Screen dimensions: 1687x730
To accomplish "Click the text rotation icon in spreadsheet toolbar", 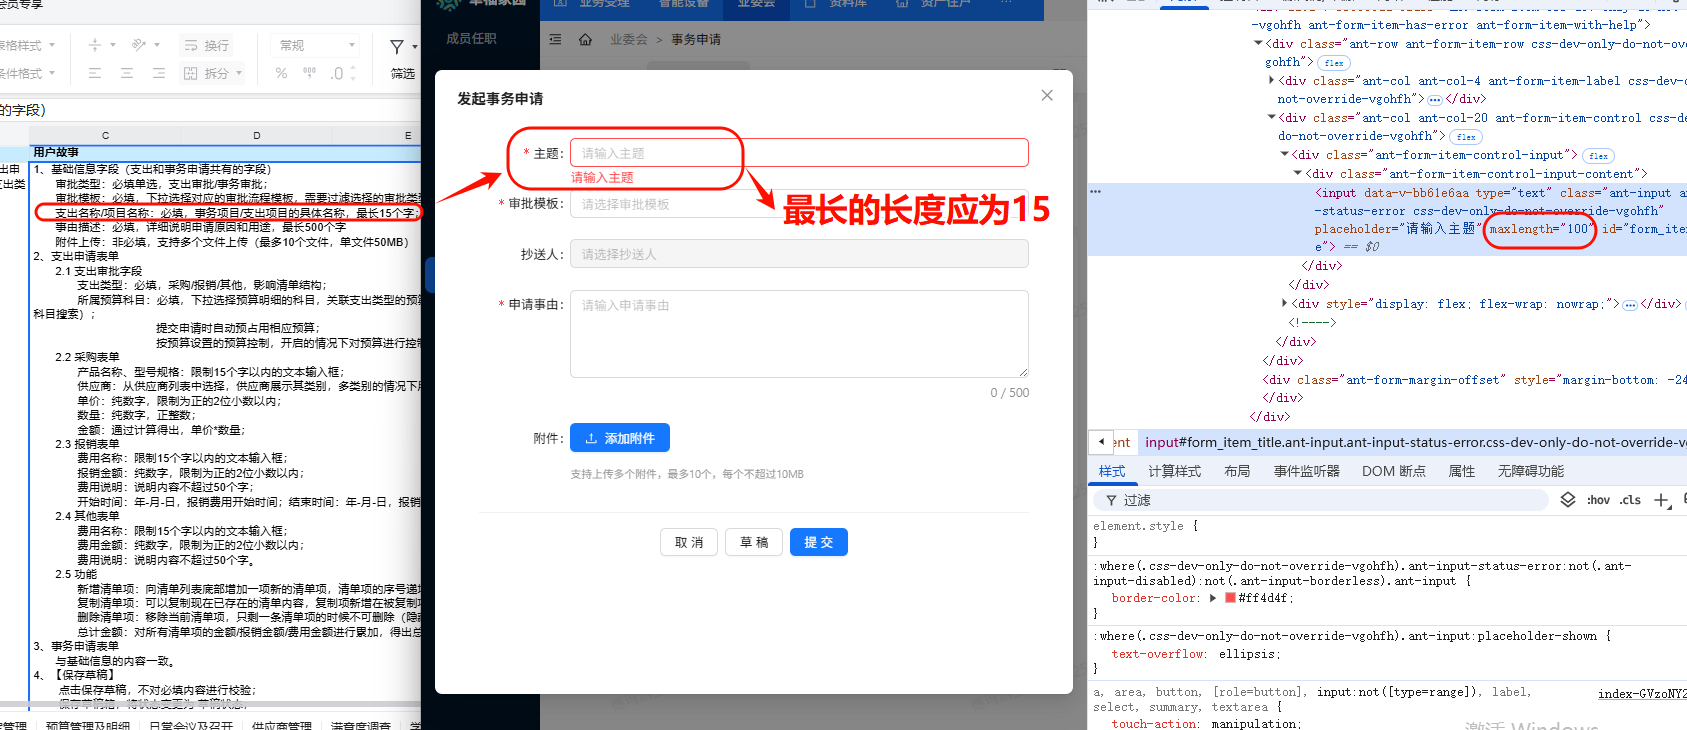I will [x=139, y=45].
